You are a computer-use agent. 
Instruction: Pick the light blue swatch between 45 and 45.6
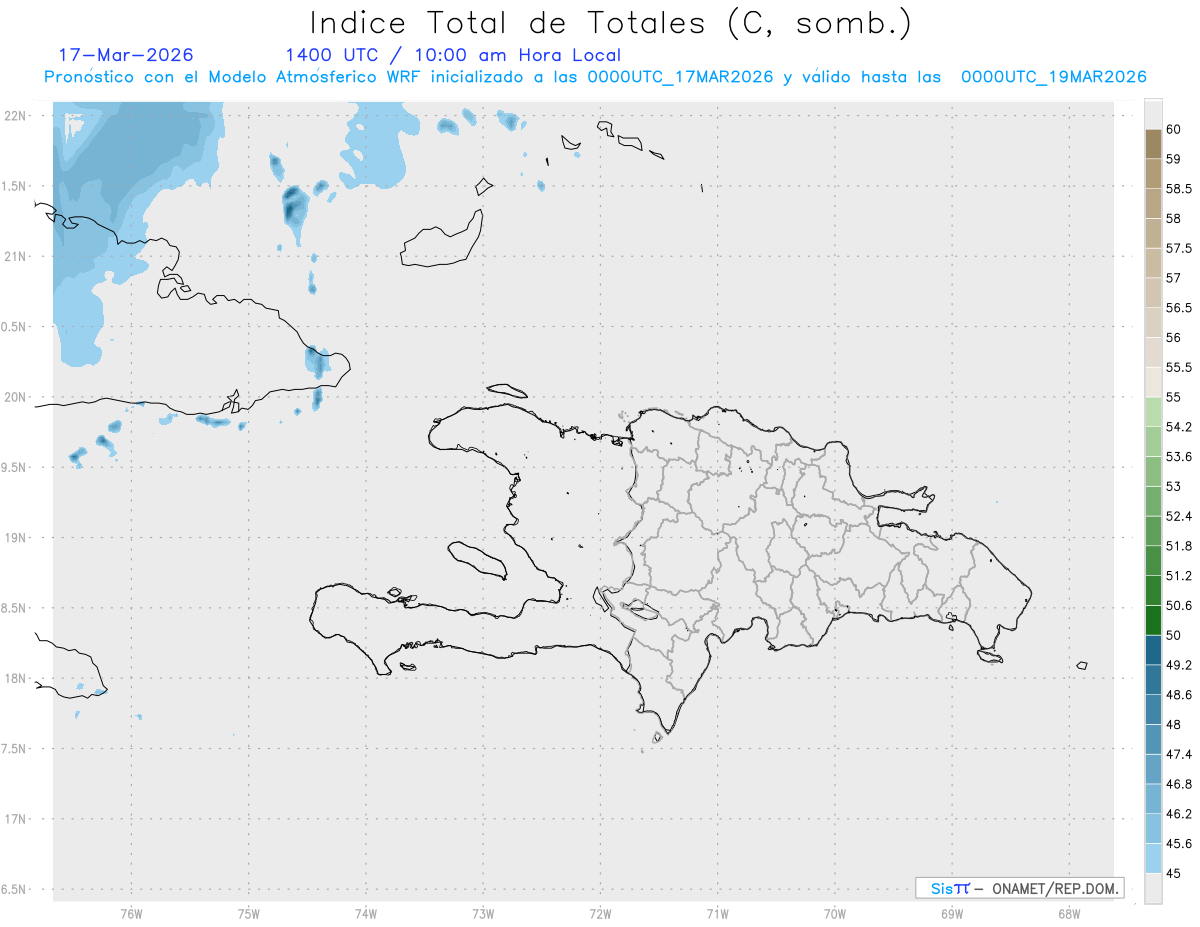1153,858
